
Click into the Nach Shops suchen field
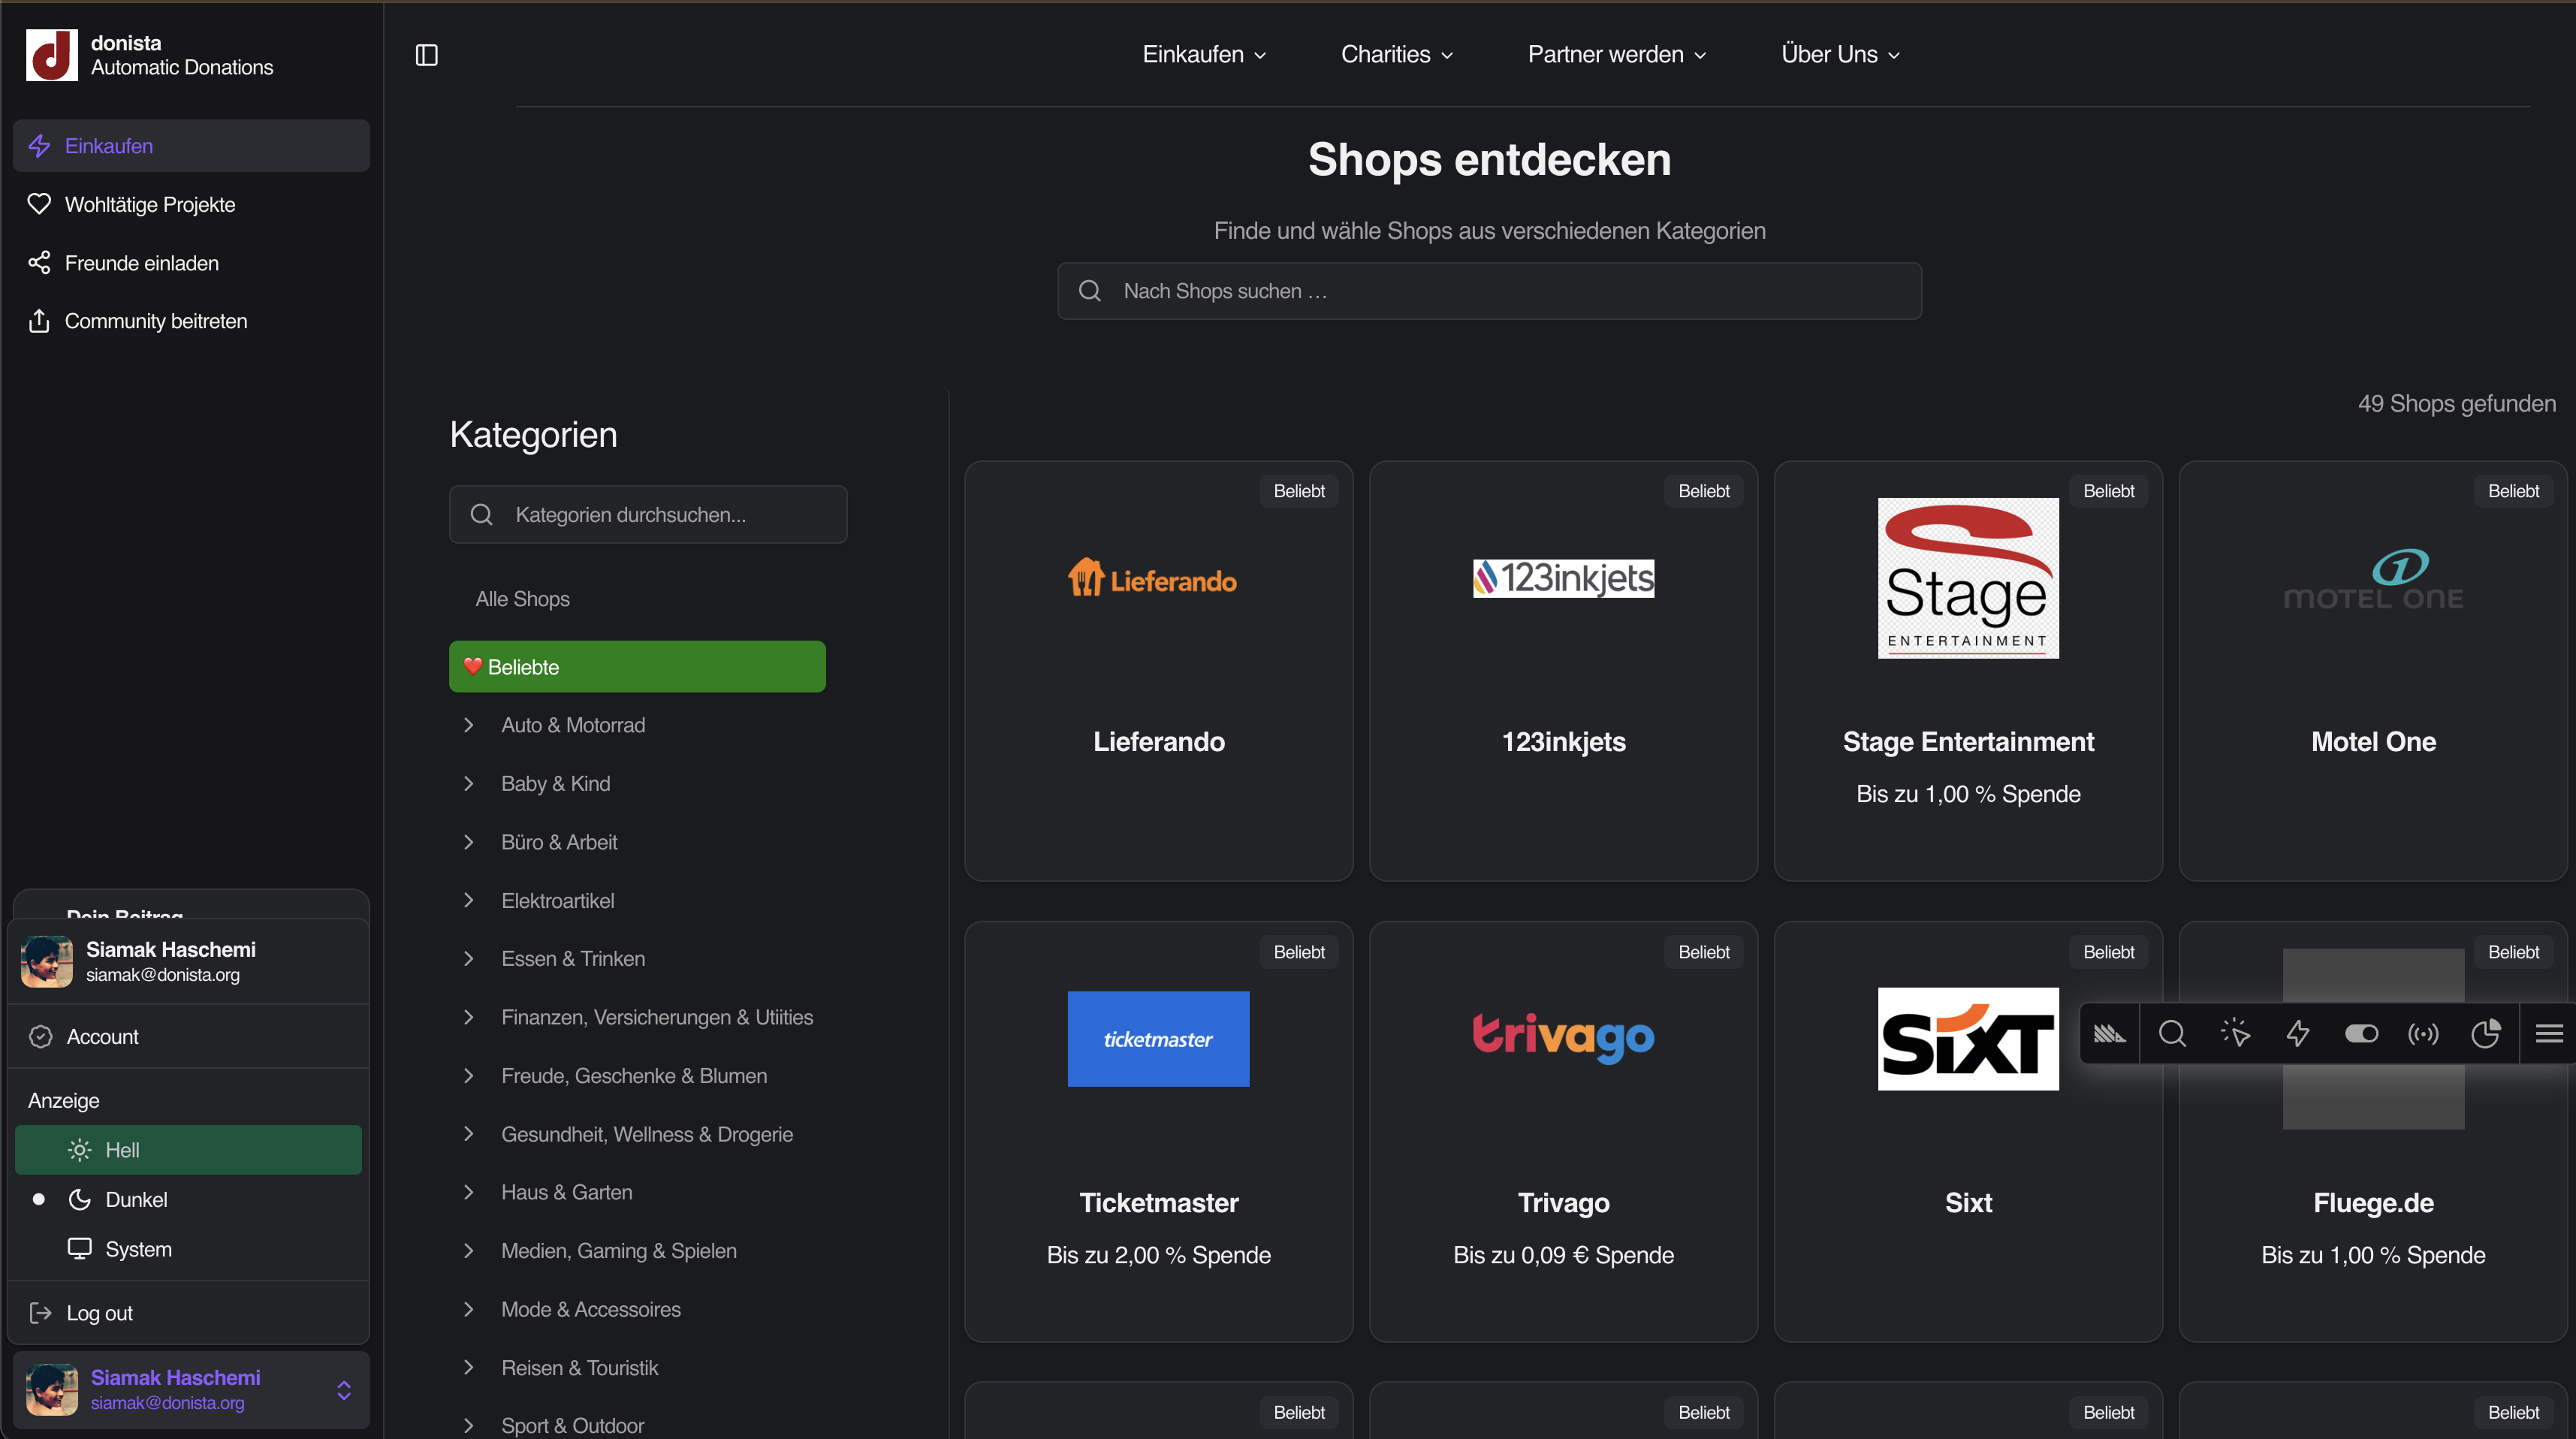[1489, 291]
